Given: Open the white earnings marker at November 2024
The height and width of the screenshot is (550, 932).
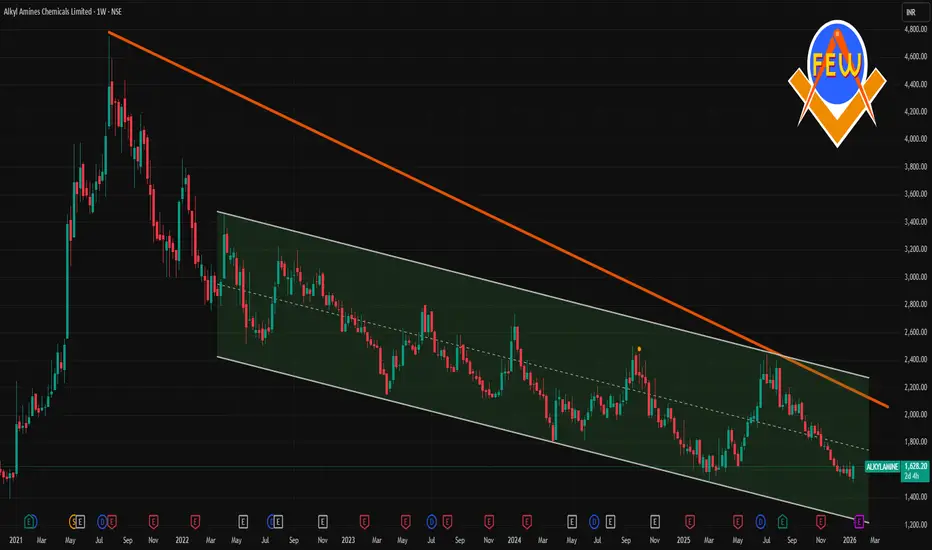Looking at the screenshot, I should click(654, 521).
